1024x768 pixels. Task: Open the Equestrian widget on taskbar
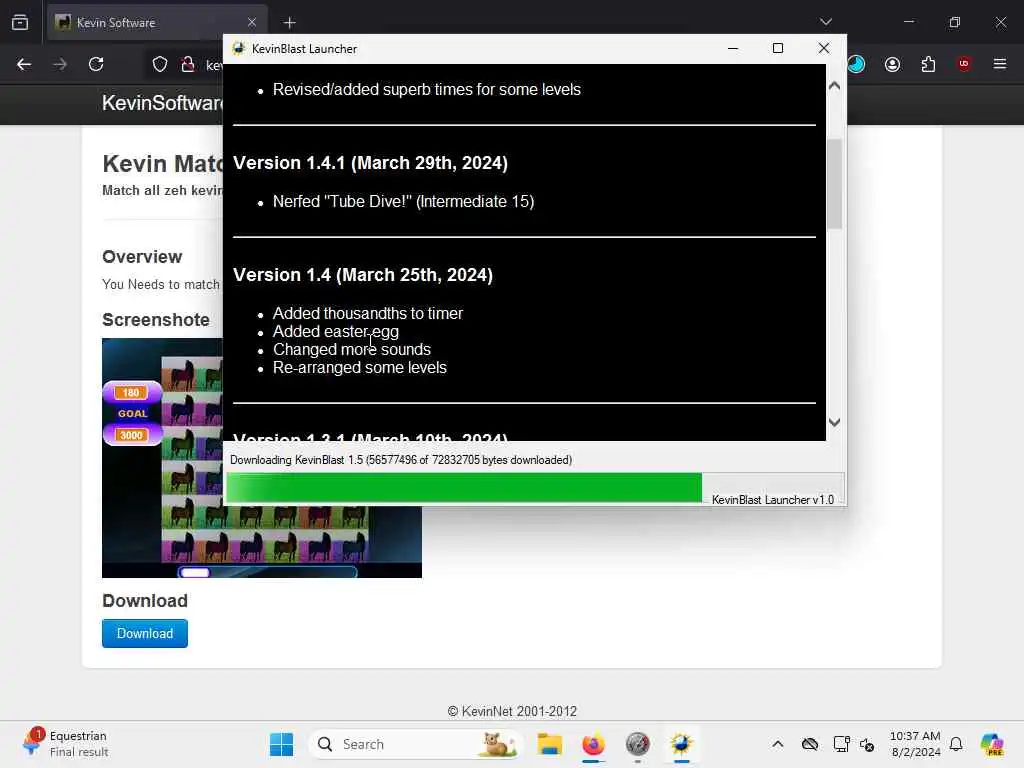point(65,744)
